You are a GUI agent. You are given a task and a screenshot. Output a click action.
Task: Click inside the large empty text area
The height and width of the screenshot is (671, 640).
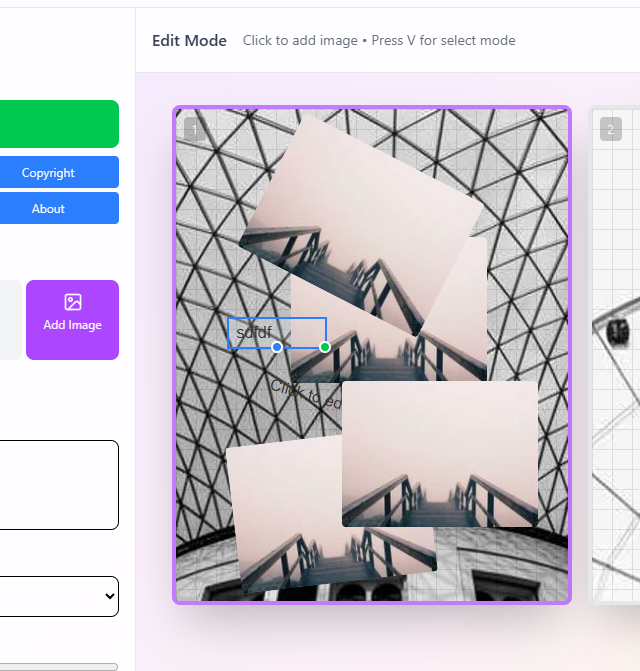pyautogui.click(x=59, y=485)
